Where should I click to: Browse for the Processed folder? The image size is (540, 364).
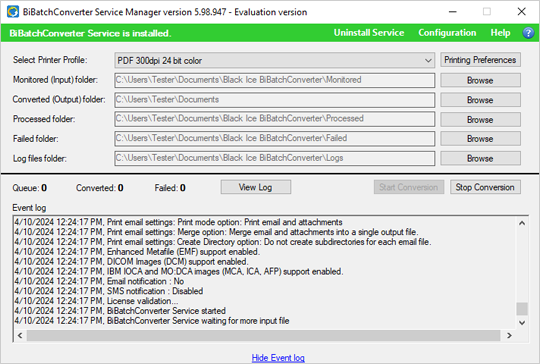tap(480, 119)
